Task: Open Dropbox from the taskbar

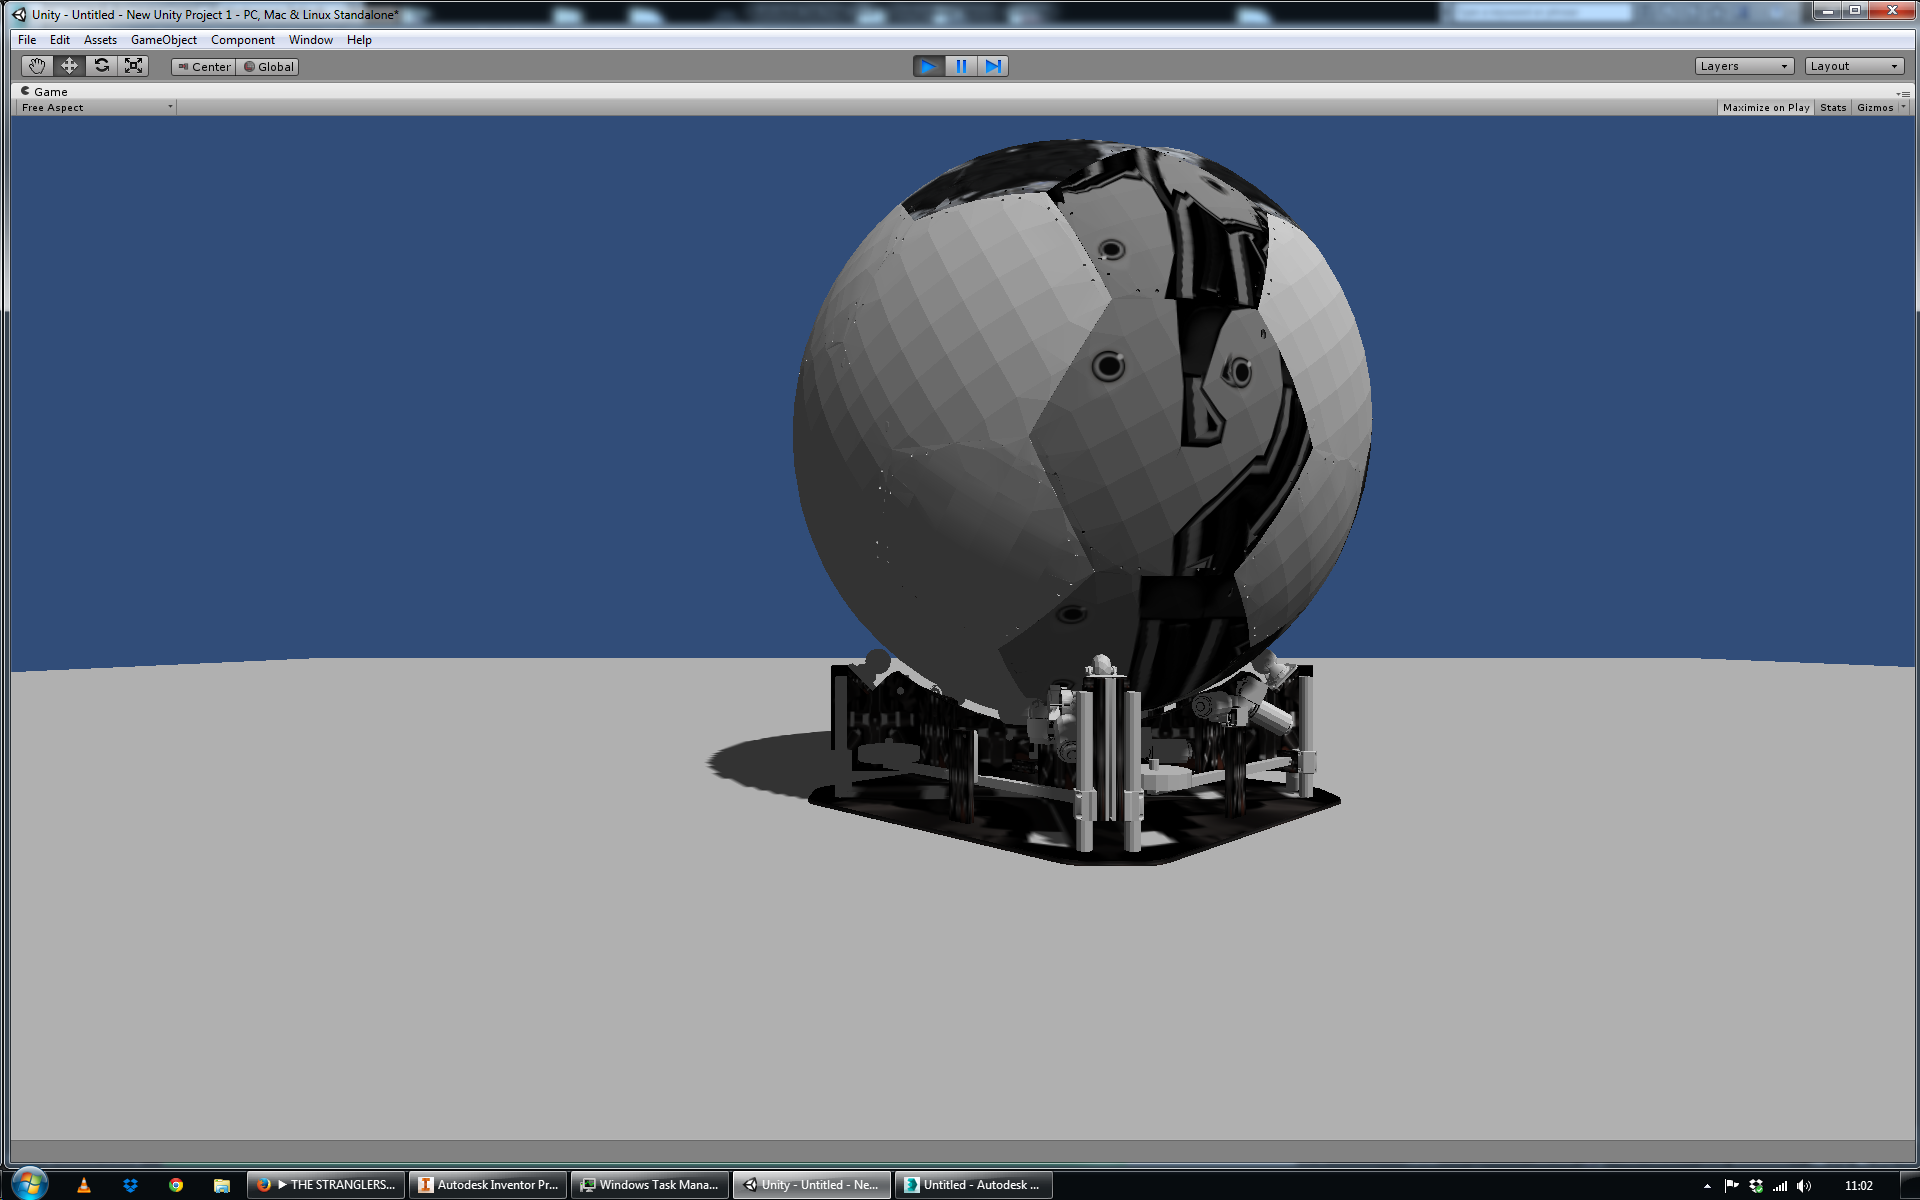Action: pyautogui.click(x=130, y=1185)
